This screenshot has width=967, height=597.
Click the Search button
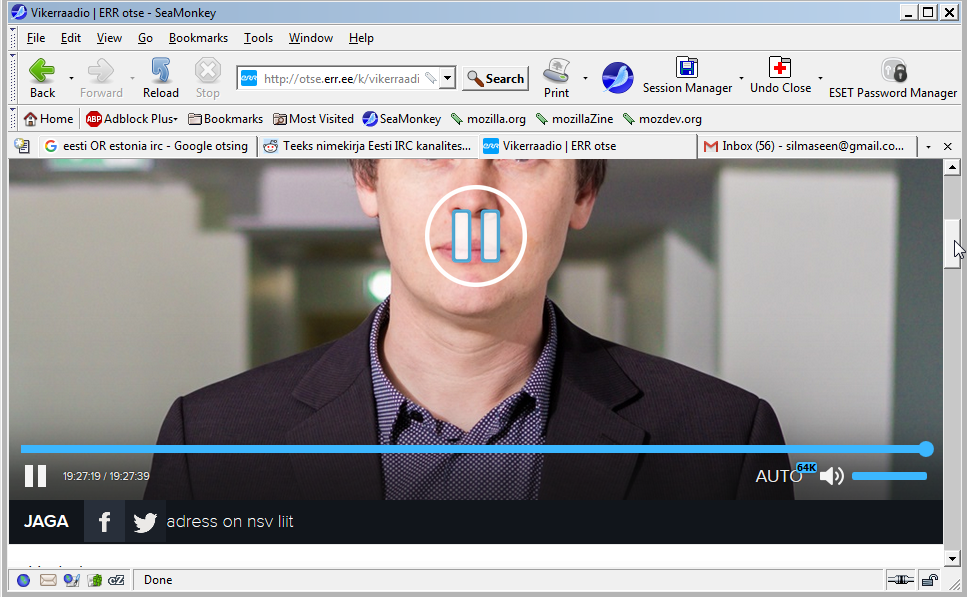point(495,78)
